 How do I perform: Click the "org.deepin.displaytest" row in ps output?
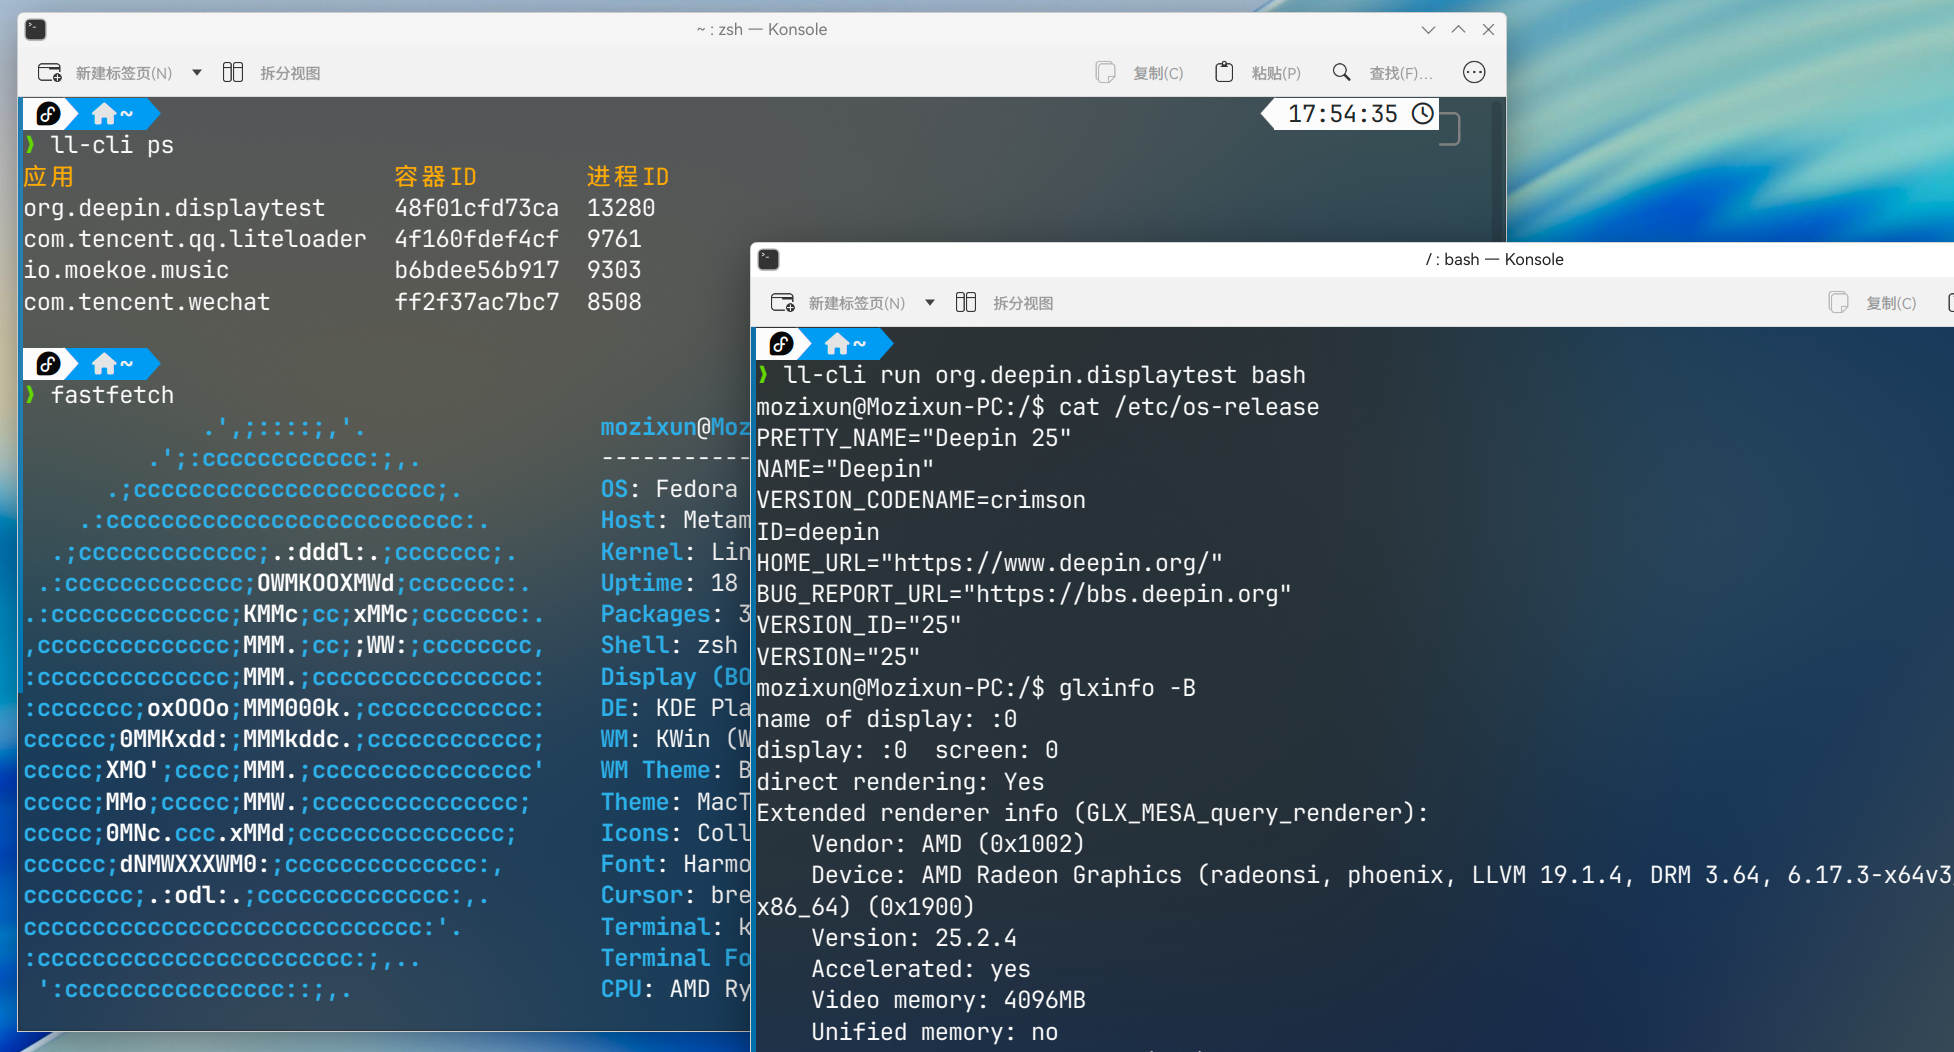[x=340, y=208]
